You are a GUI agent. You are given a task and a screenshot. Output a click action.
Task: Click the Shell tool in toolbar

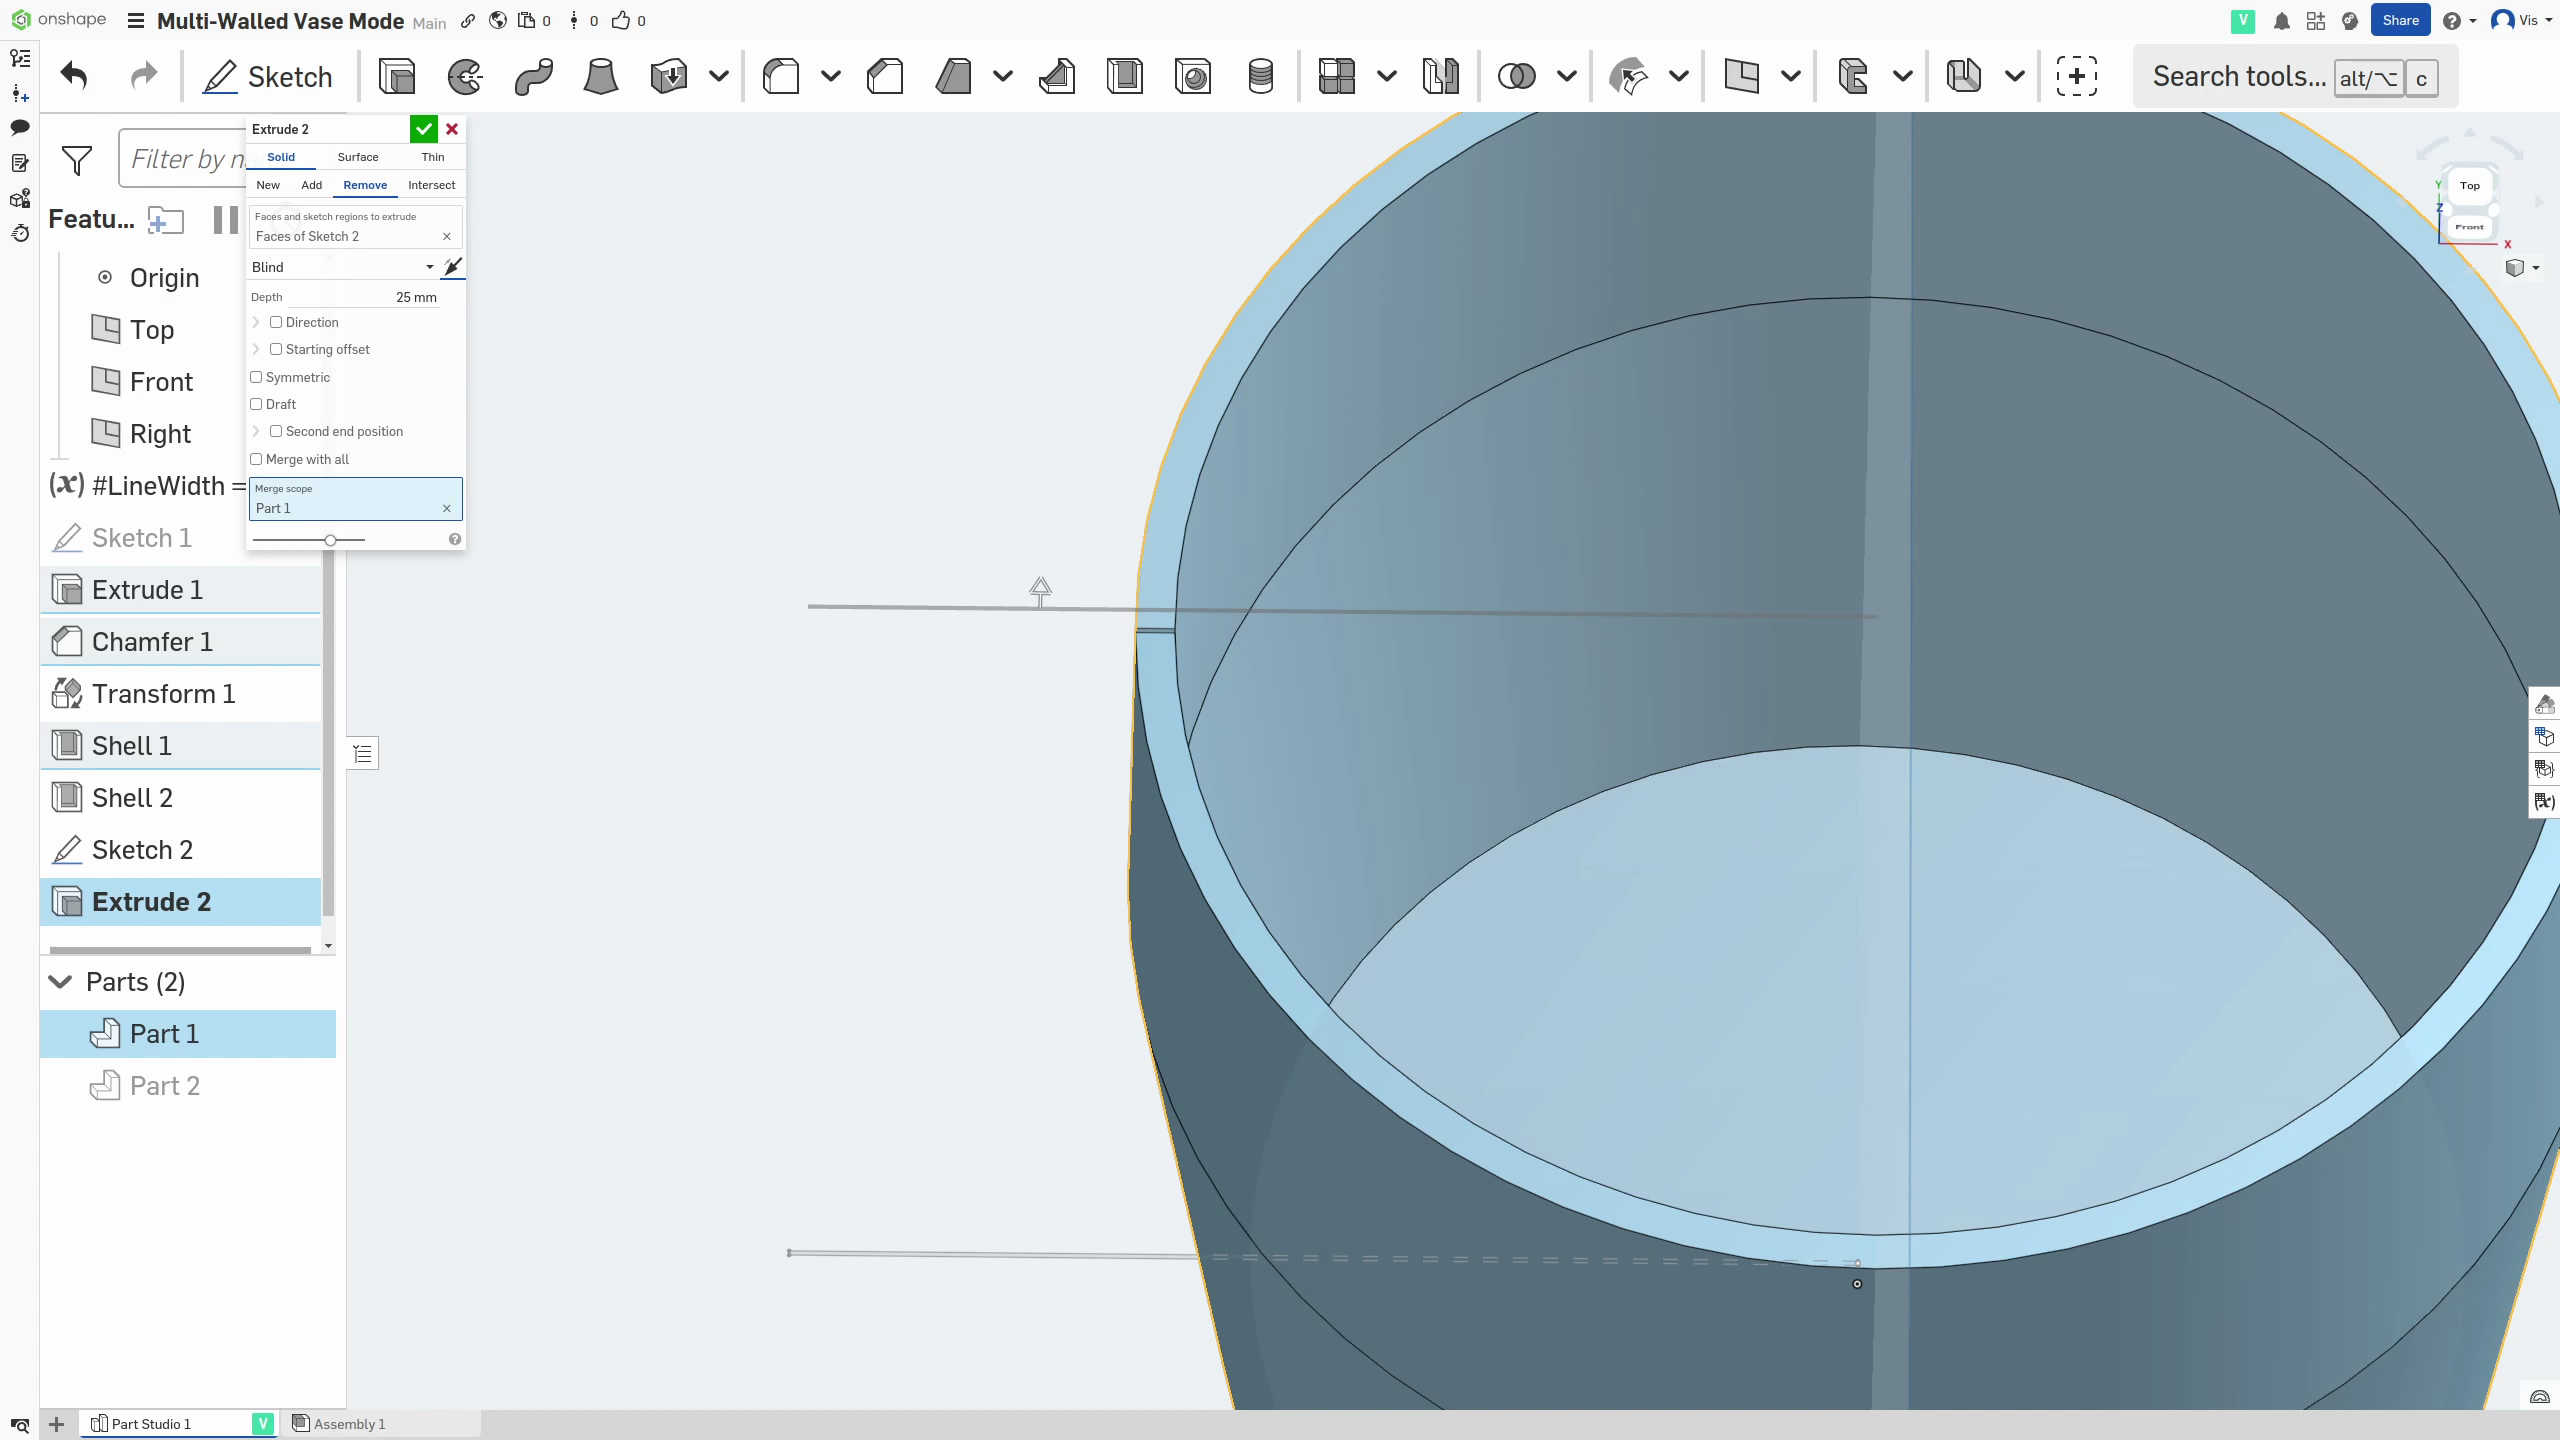click(x=1124, y=76)
